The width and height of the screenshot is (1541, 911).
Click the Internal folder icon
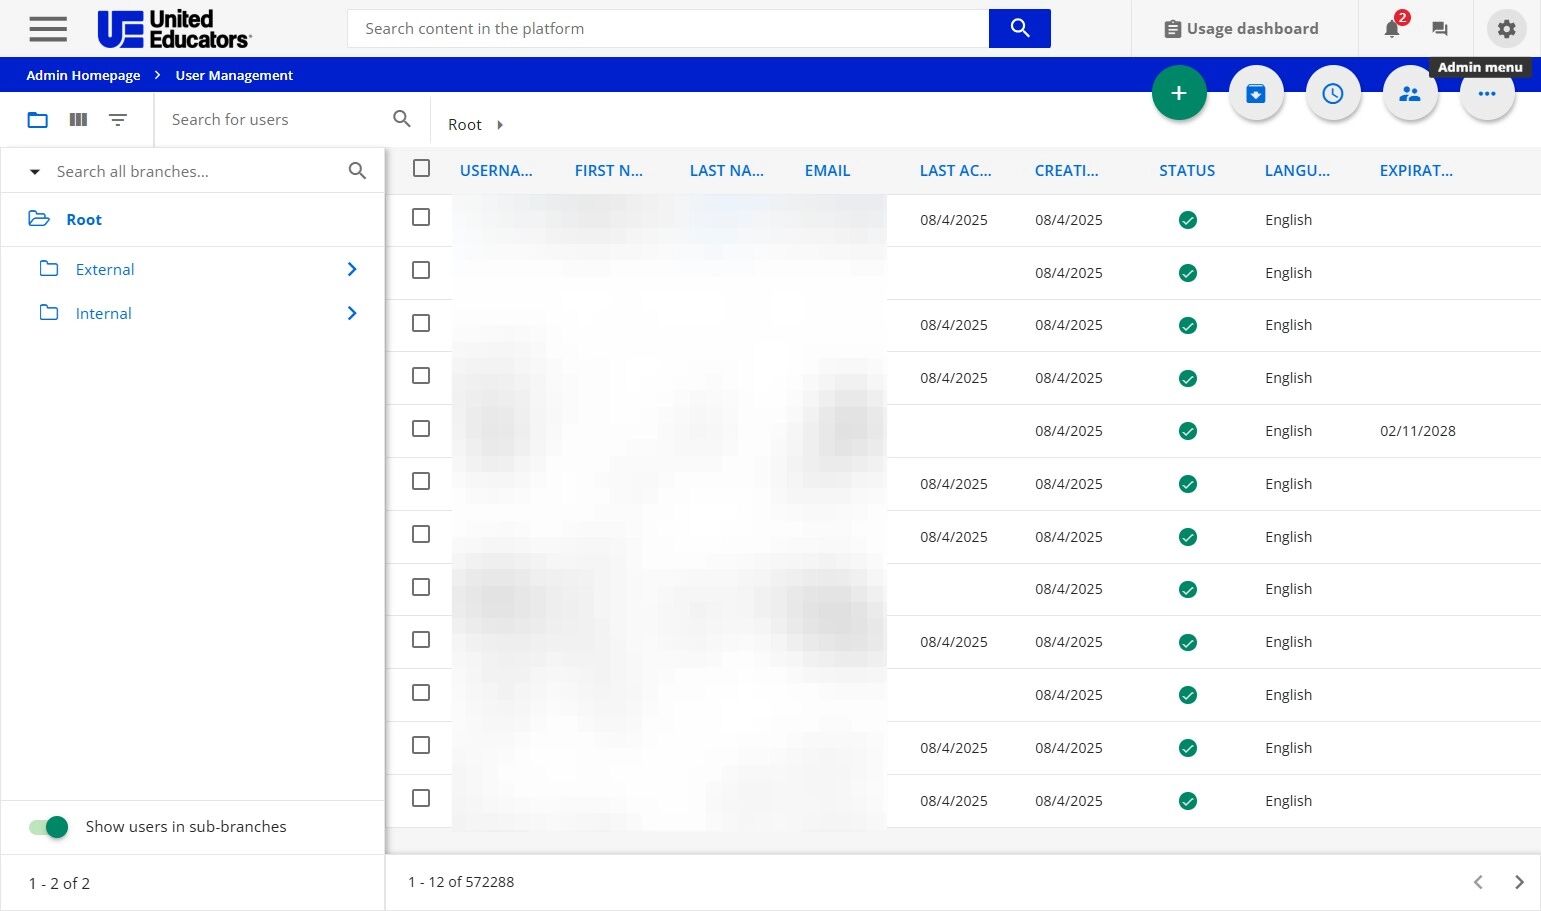pyautogui.click(x=49, y=313)
